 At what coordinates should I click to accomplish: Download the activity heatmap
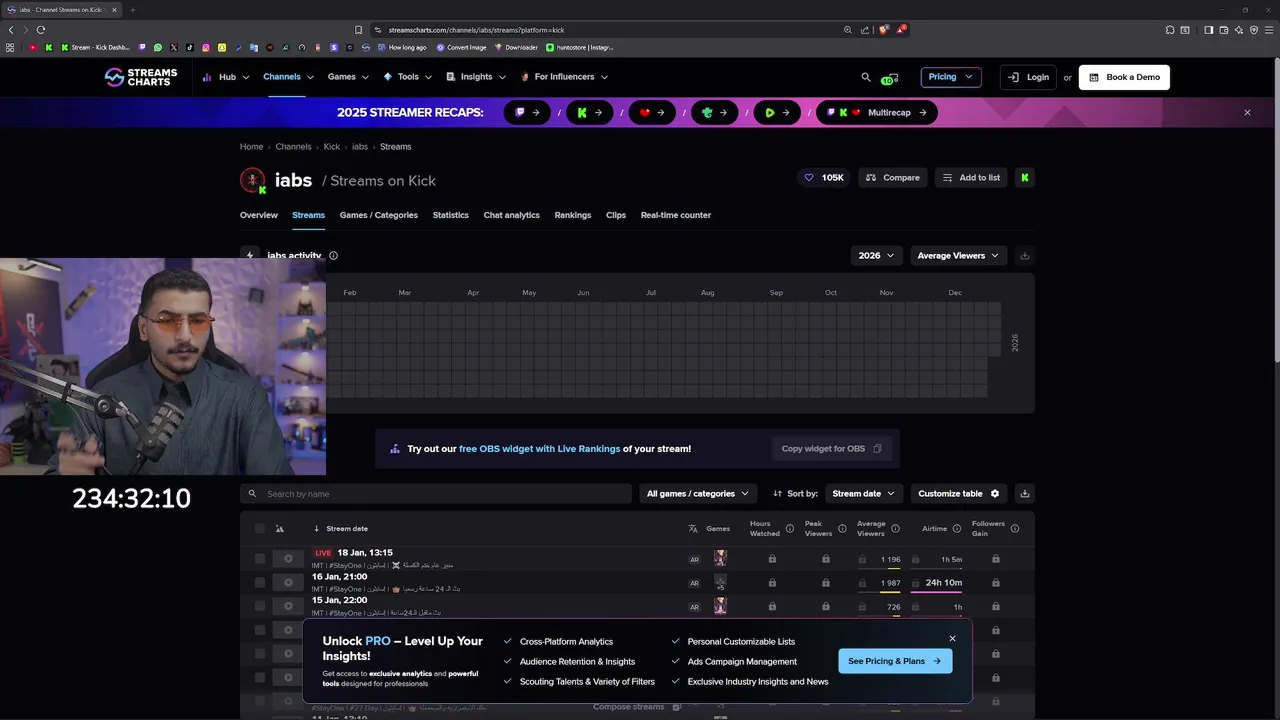(x=1024, y=256)
